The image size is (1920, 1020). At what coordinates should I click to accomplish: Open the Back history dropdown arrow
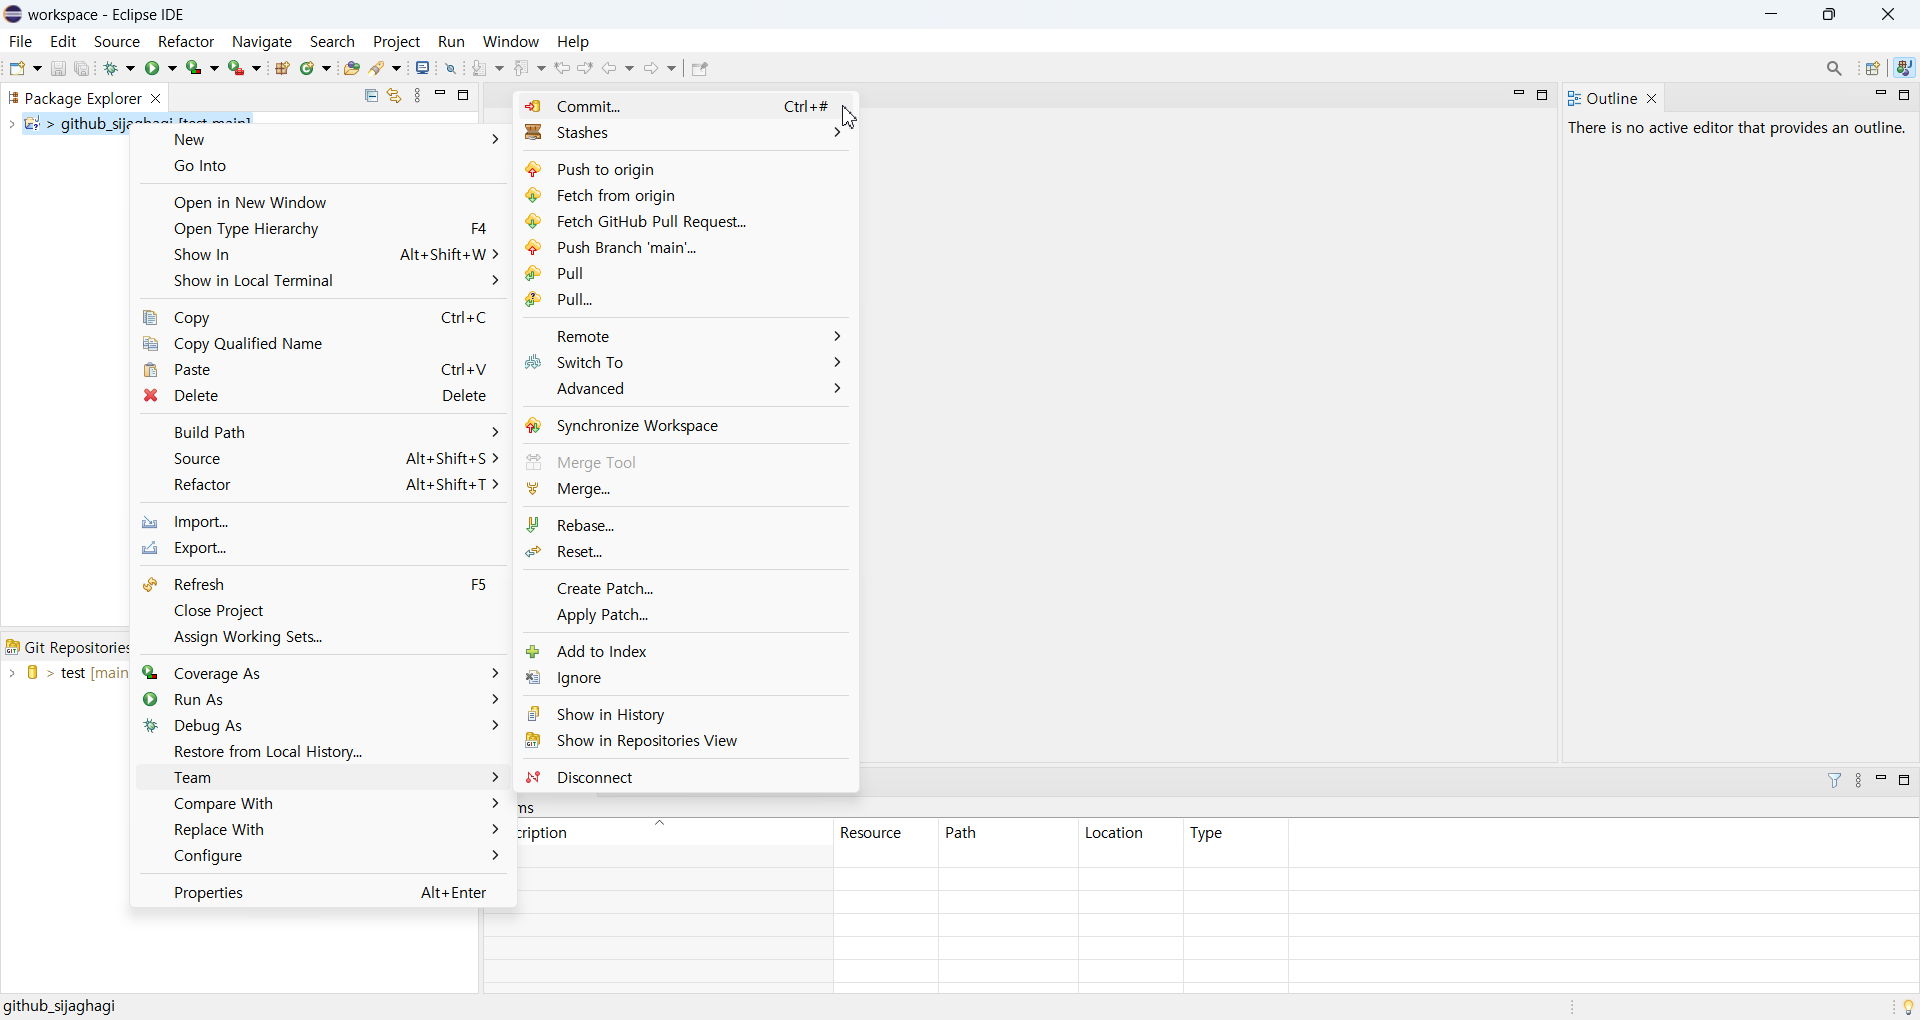[630, 69]
